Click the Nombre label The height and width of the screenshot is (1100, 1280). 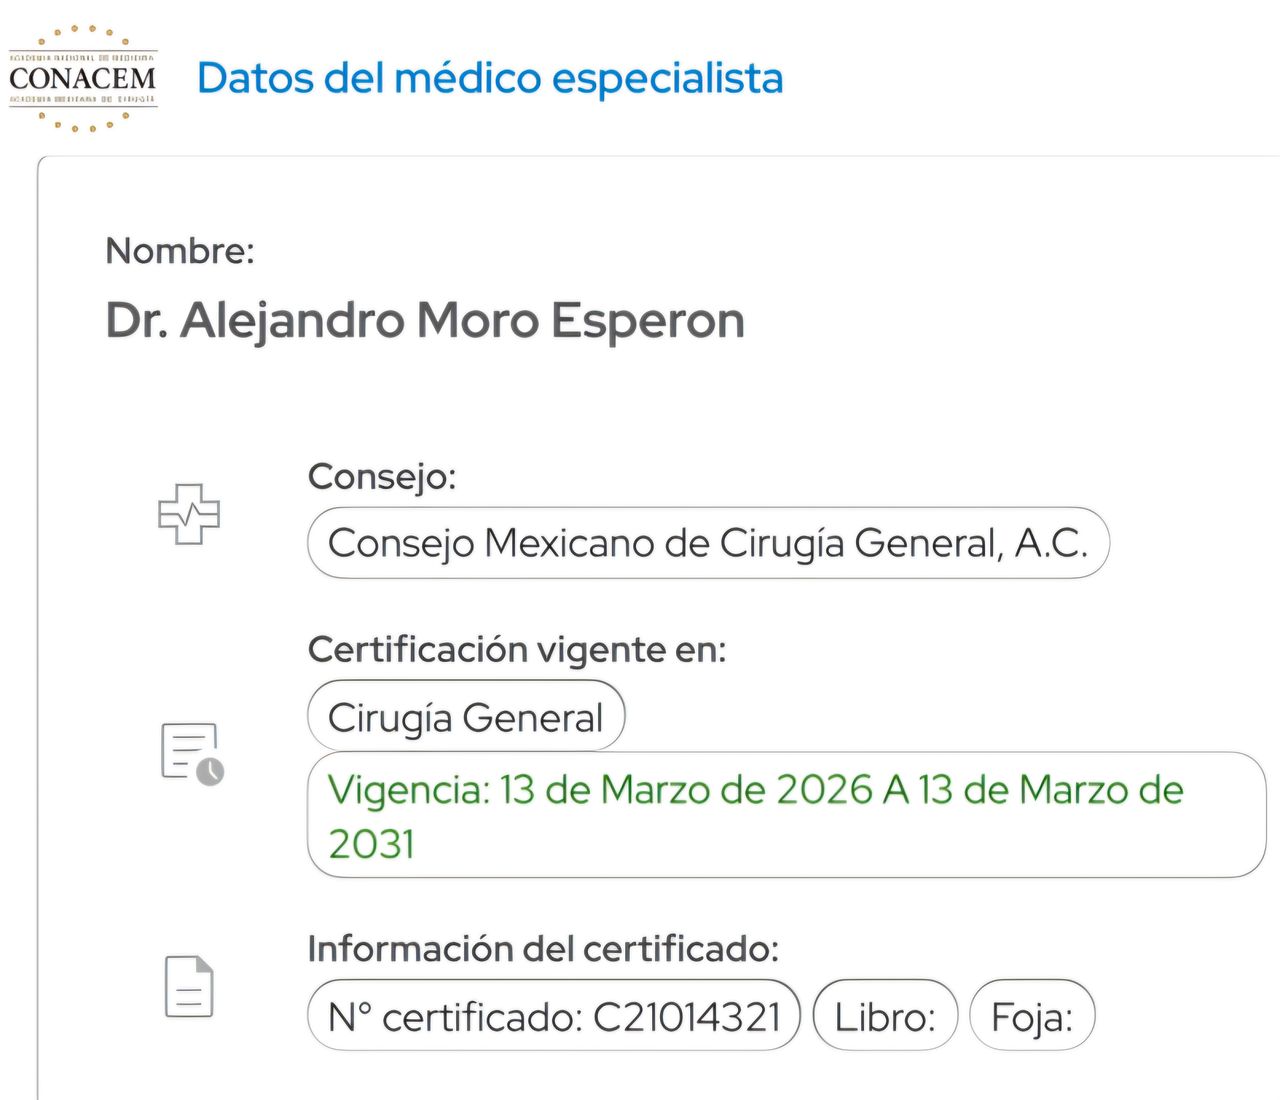pos(180,251)
